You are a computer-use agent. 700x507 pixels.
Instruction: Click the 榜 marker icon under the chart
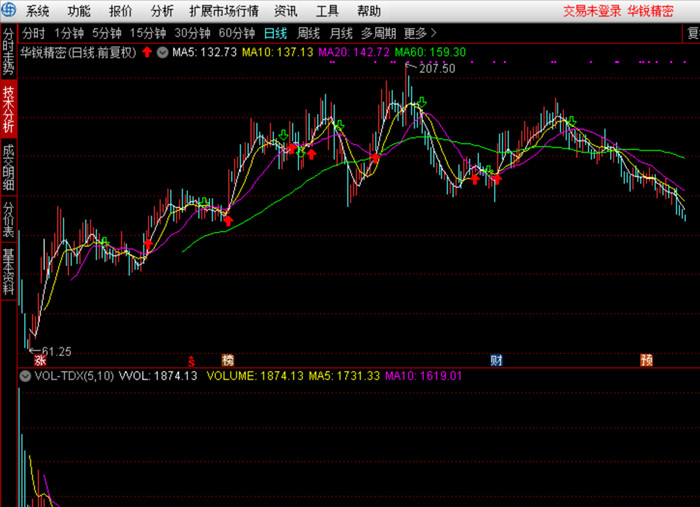click(x=228, y=359)
